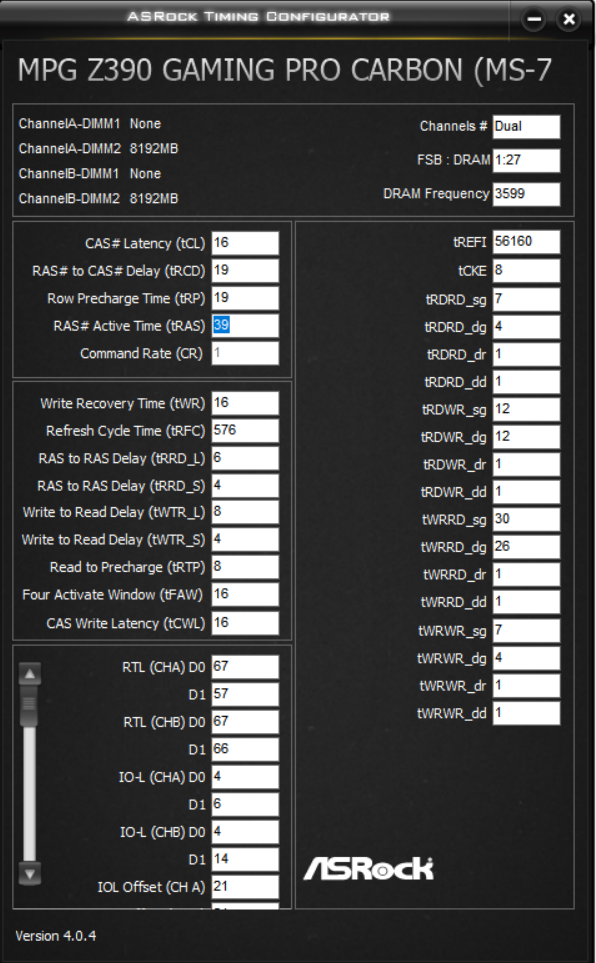Viewport: 596px width, 963px height.
Task: Select the tRRD_S value field
Action: [245, 486]
